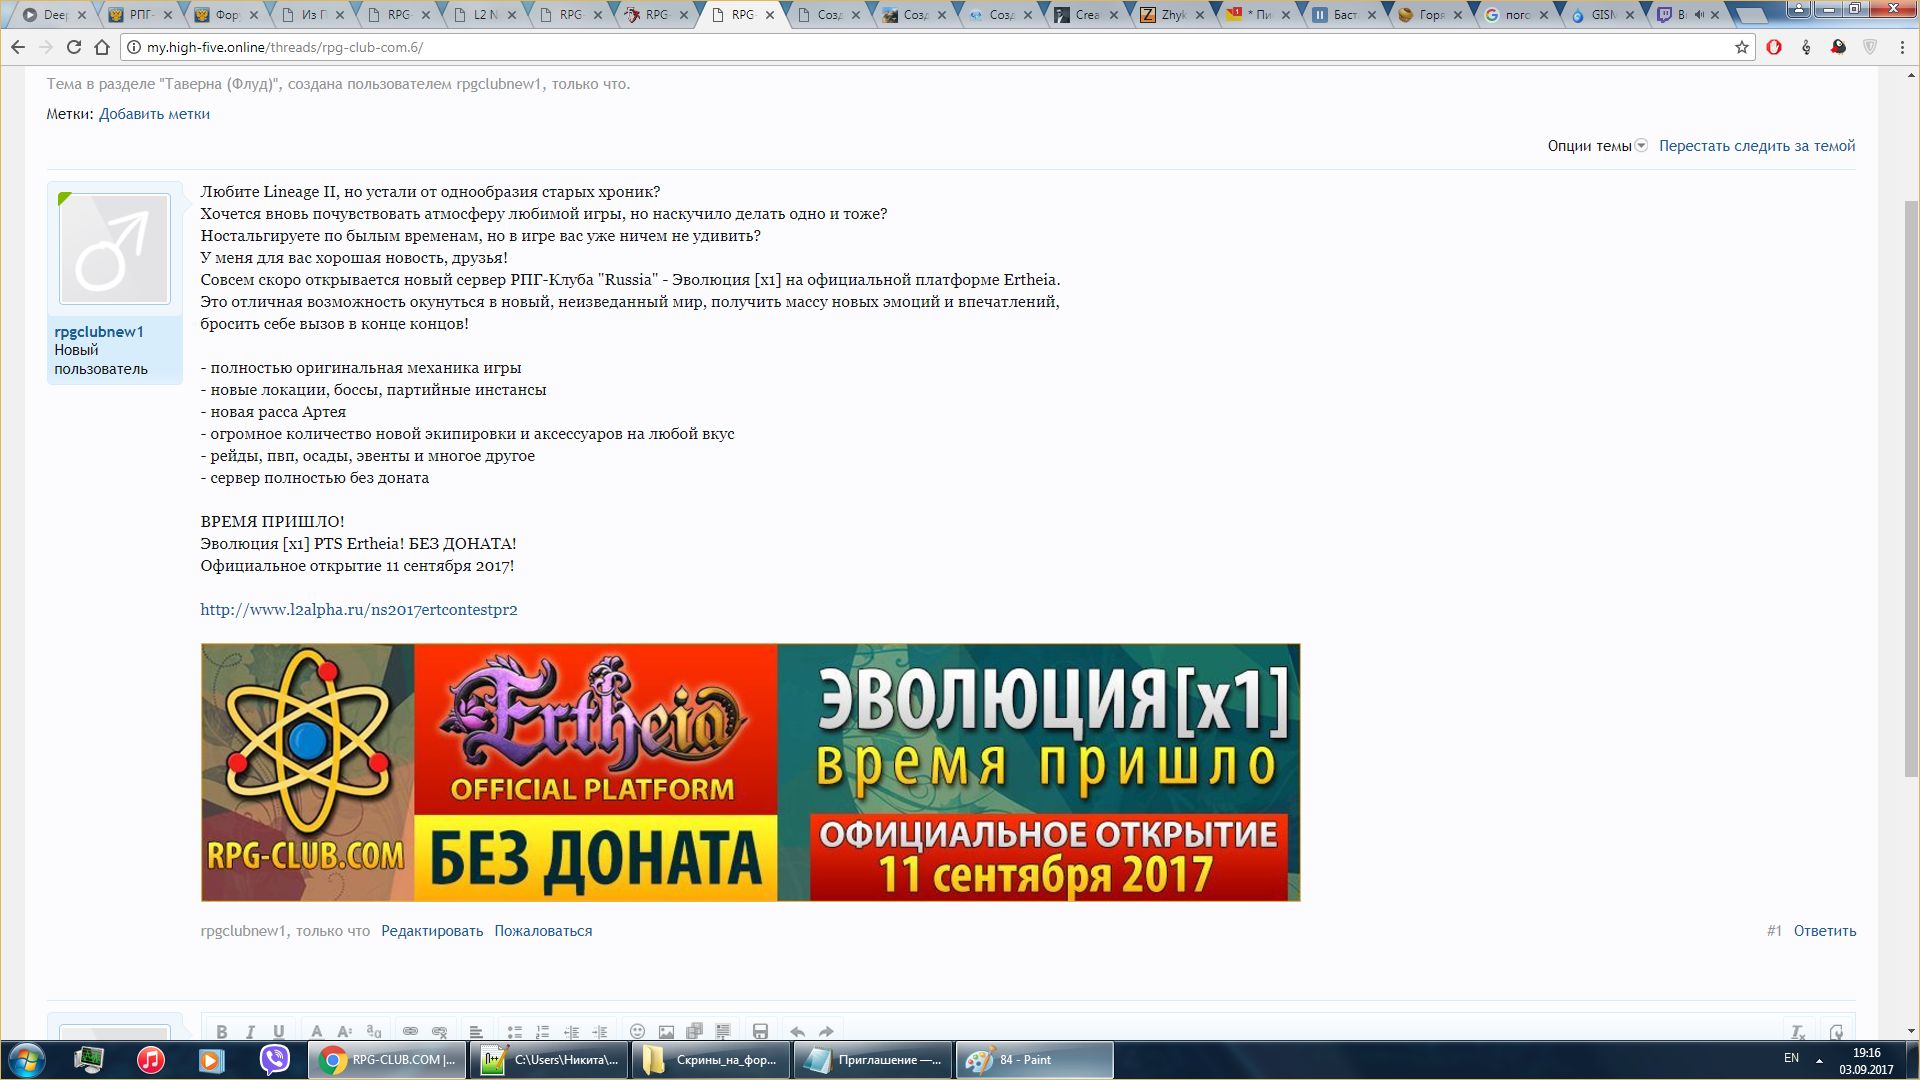Reload the current page
1920x1080 pixels.
tap(74, 47)
